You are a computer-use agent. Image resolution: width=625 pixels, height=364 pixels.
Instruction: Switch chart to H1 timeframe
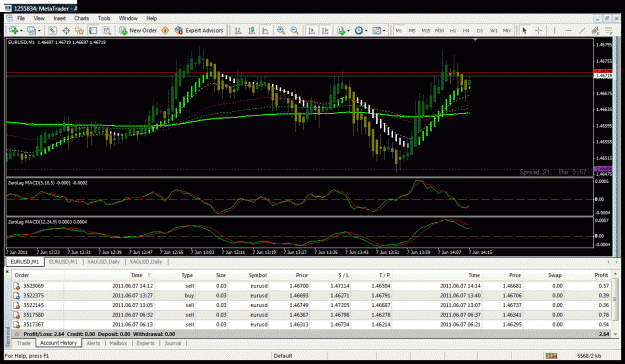[x=453, y=30]
